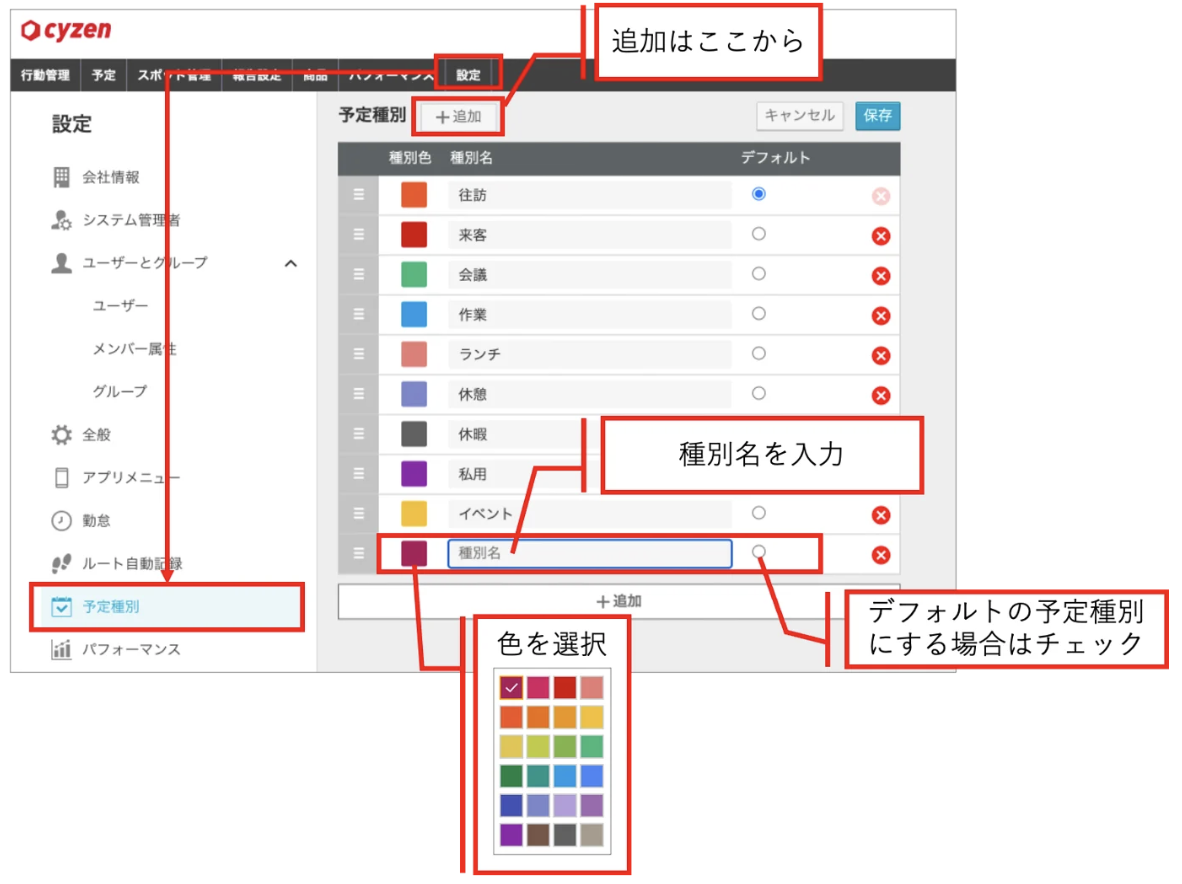Grab the drag handle of 往訪 row

click(359, 195)
